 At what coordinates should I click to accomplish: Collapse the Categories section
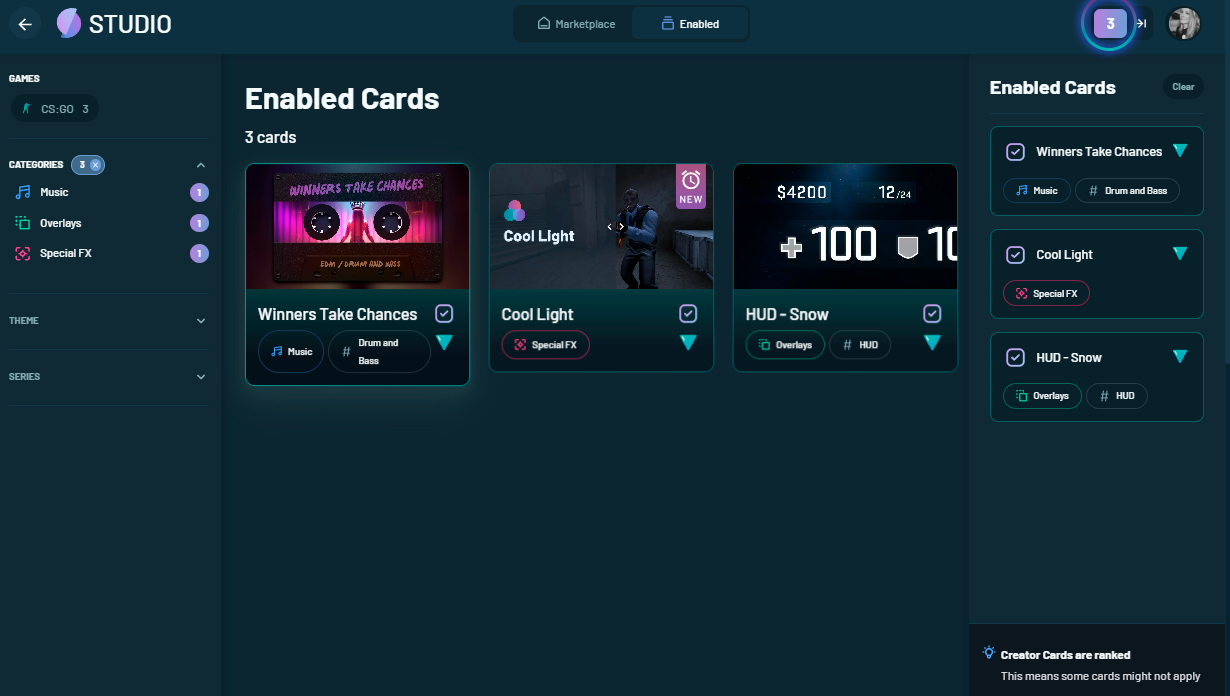(201, 165)
